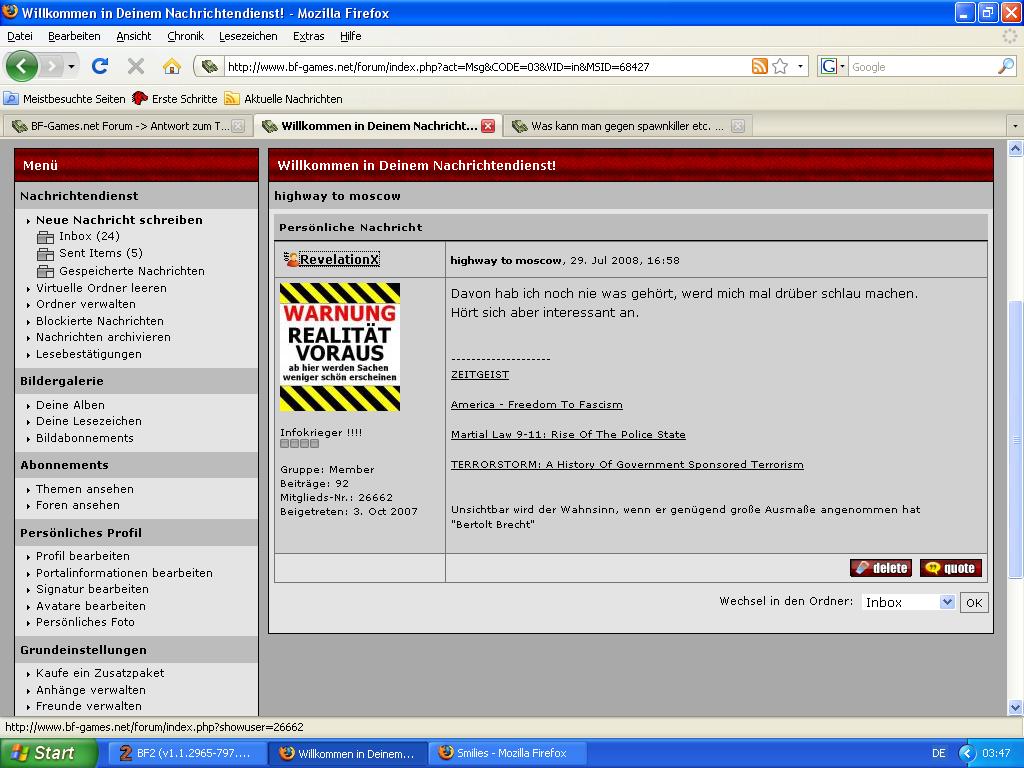
Task: Open the Inbox folder icon in sidebar
Action: pos(45,237)
